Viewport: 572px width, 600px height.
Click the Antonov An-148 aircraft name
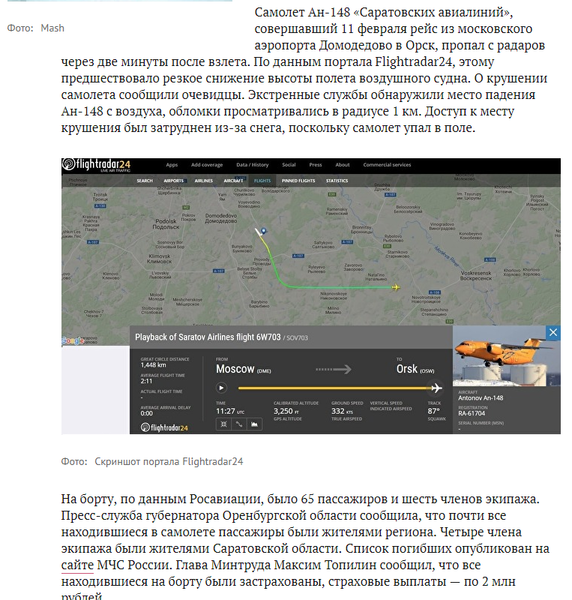point(481,398)
